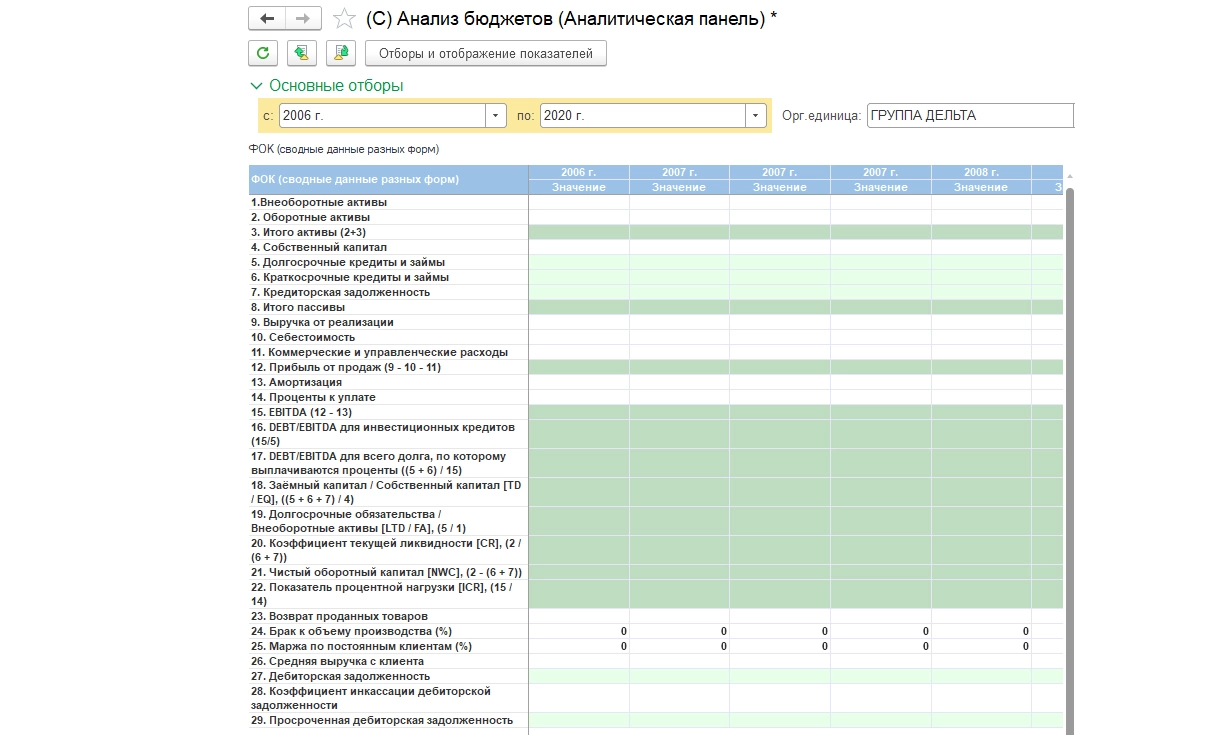Click the green refresh icon
Viewport: 1219px width, 735px height.
pyautogui.click(x=262, y=53)
